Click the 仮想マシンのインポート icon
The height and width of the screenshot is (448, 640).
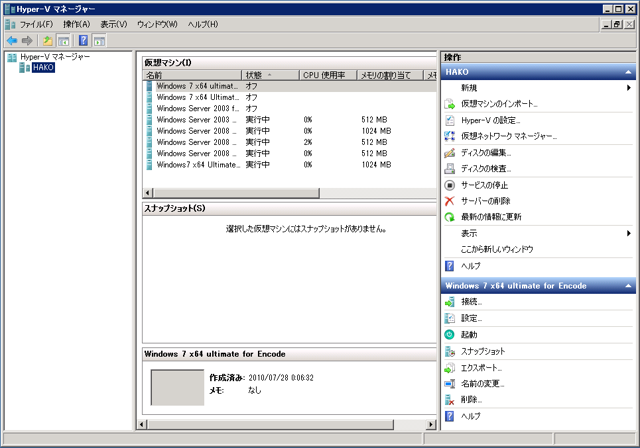449,104
